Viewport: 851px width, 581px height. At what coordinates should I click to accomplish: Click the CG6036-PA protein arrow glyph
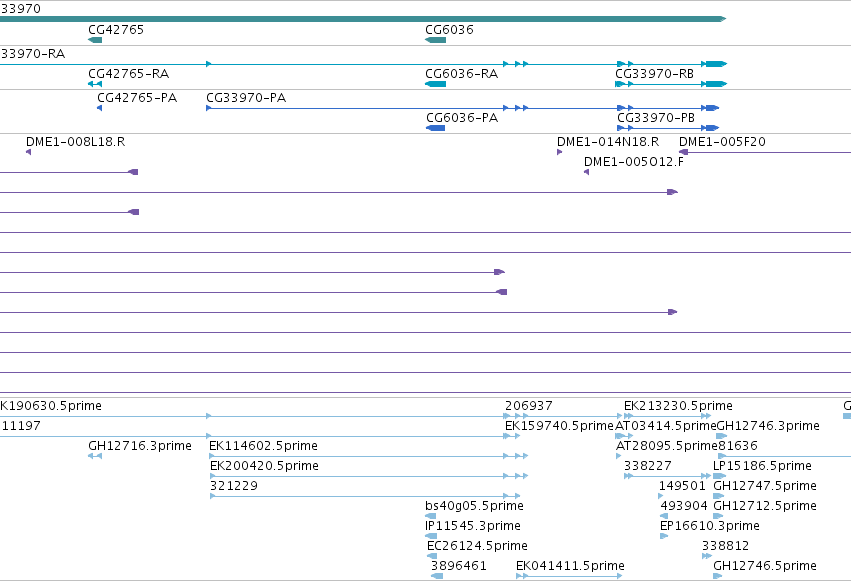[435, 128]
